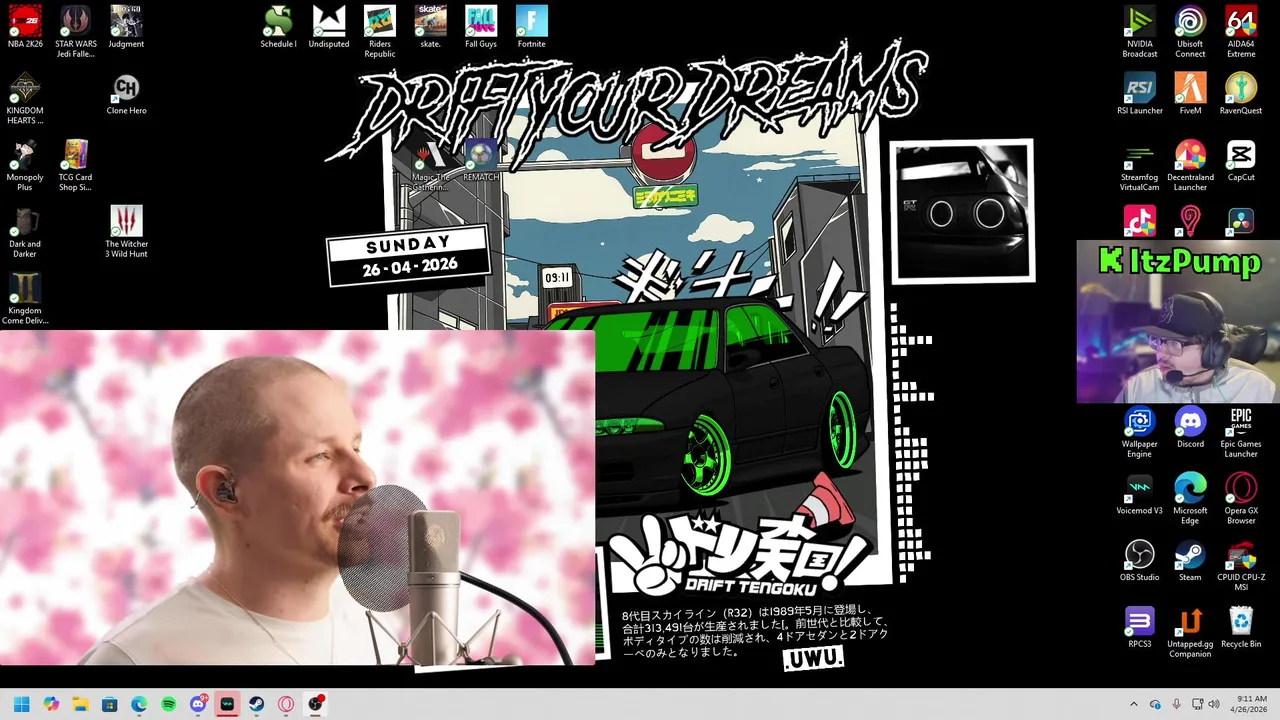Open the 9:11 AM clock and calendar

(x=1251, y=704)
